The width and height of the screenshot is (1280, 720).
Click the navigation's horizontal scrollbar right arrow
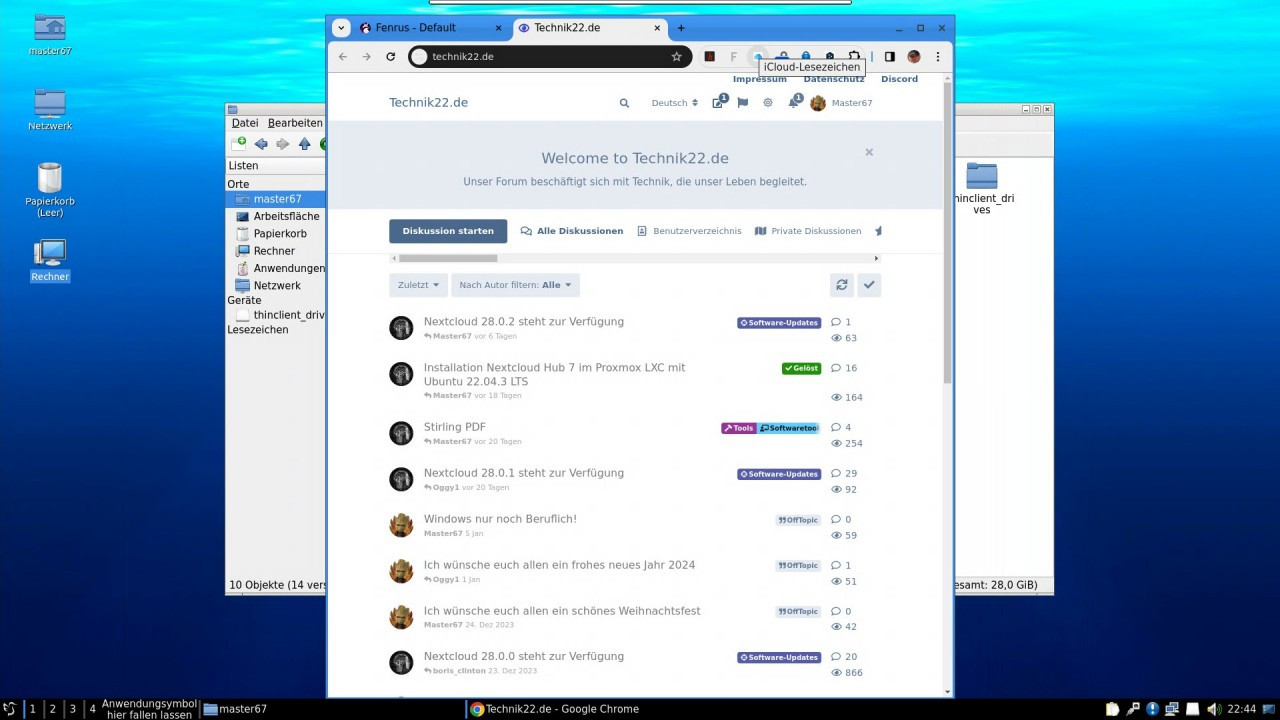[876, 258]
